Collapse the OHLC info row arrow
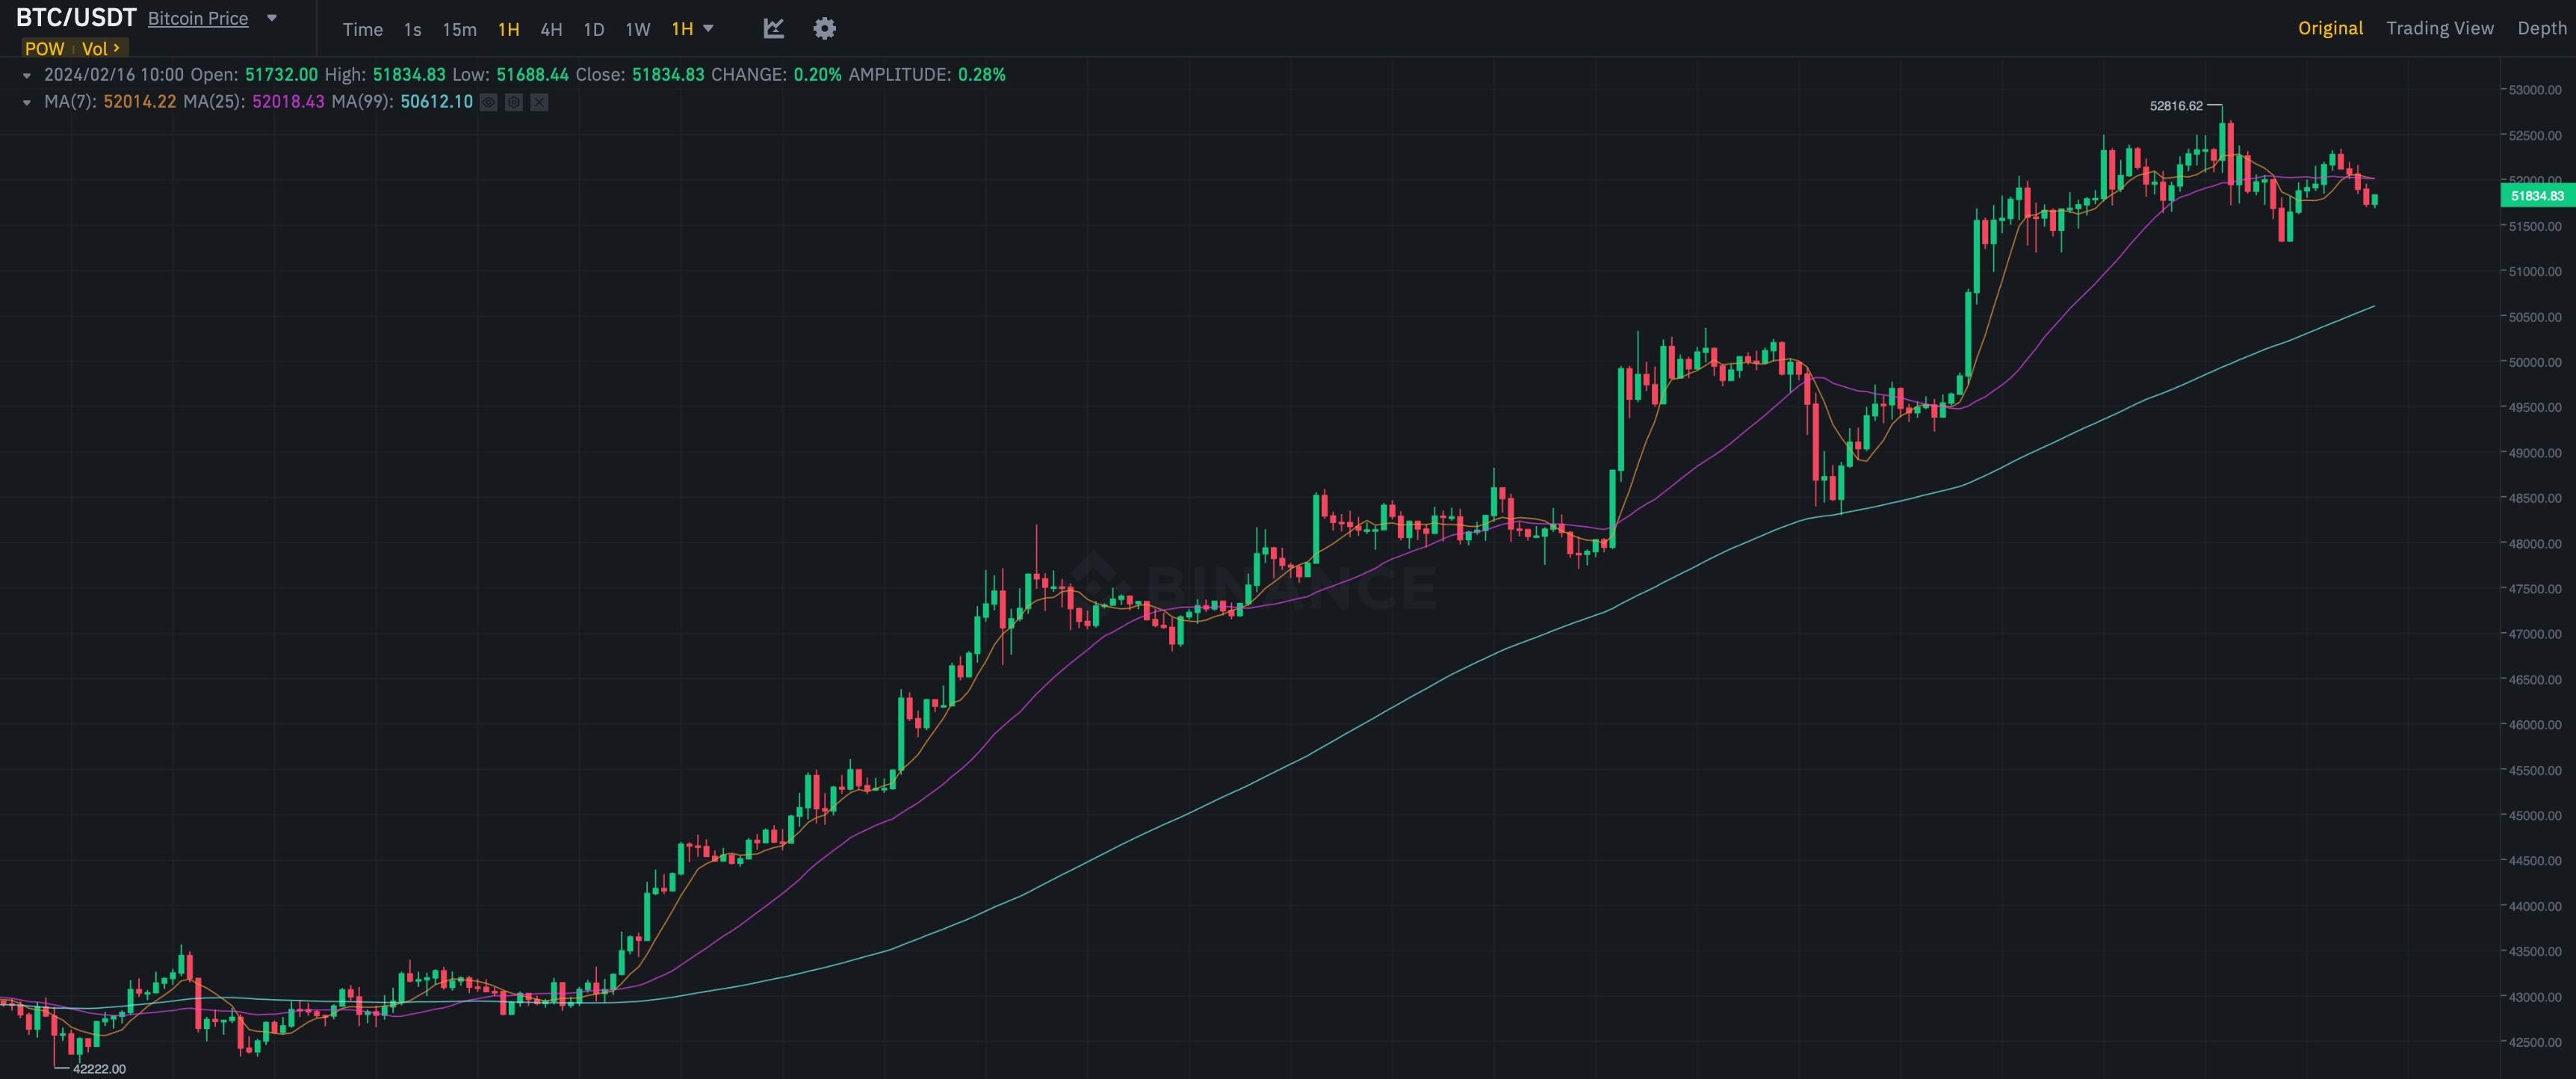This screenshot has height=1079, width=2576. (x=27, y=75)
